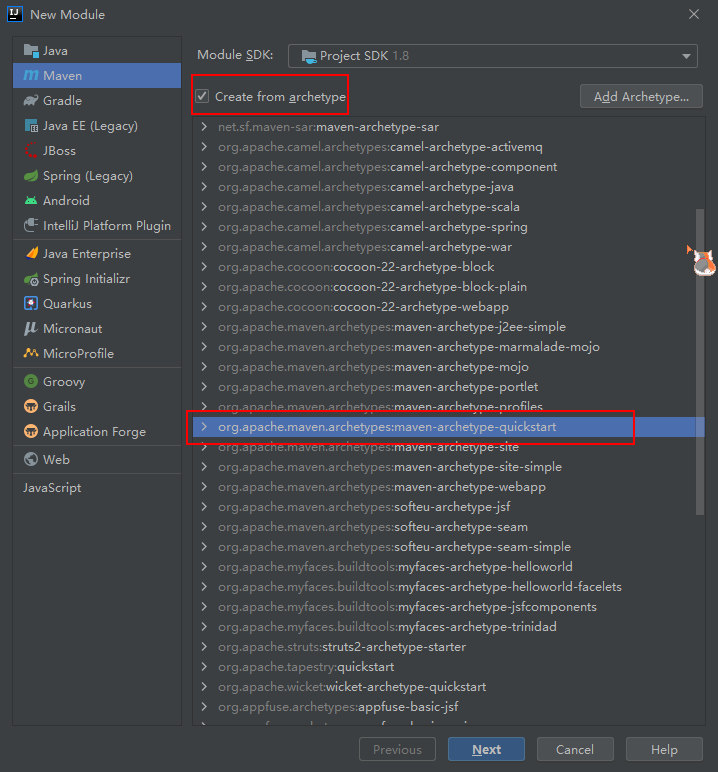Choose Spring Initializr in list
This screenshot has width=718, height=772.
pyautogui.click(x=97, y=279)
